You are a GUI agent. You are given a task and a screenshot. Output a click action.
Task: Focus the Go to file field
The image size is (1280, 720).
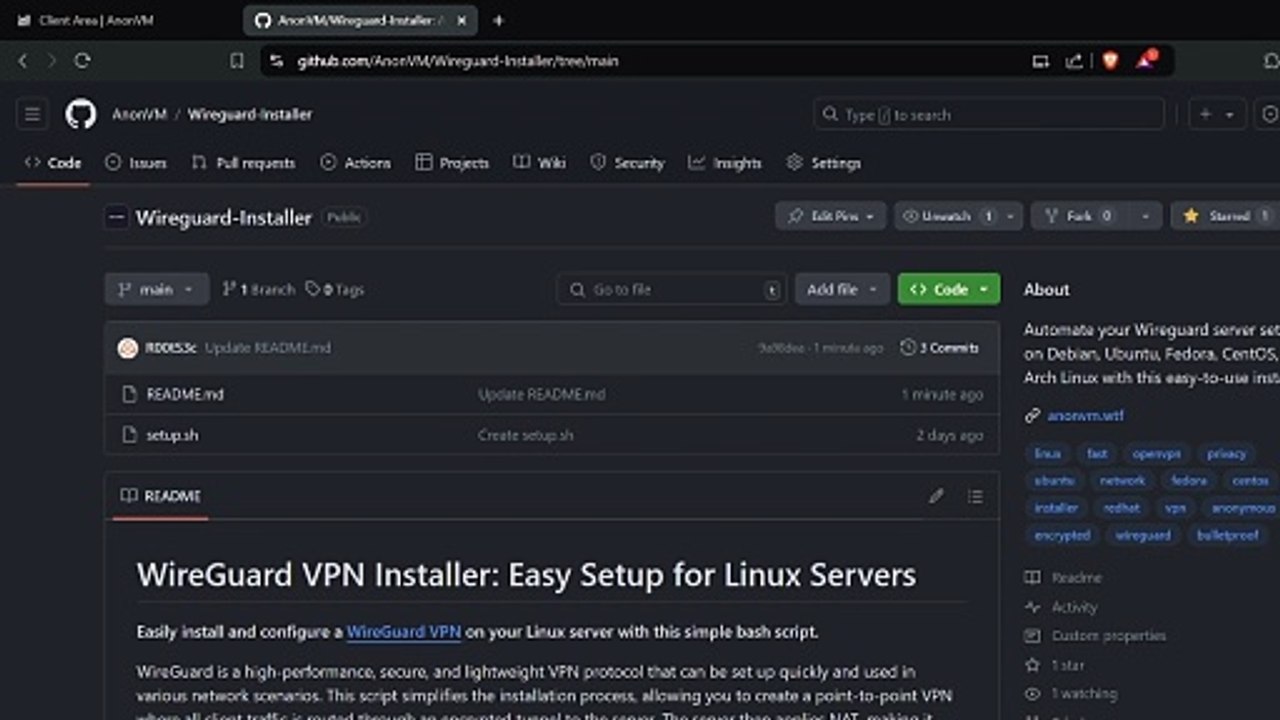pos(672,289)
